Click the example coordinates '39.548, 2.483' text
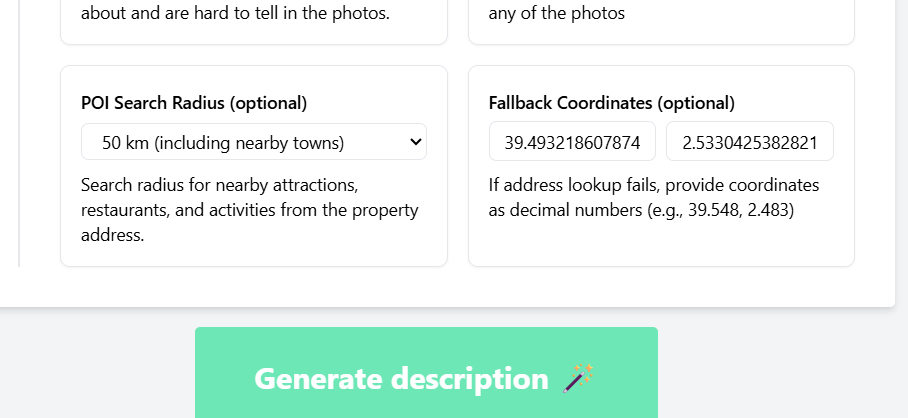 point(740,210)
